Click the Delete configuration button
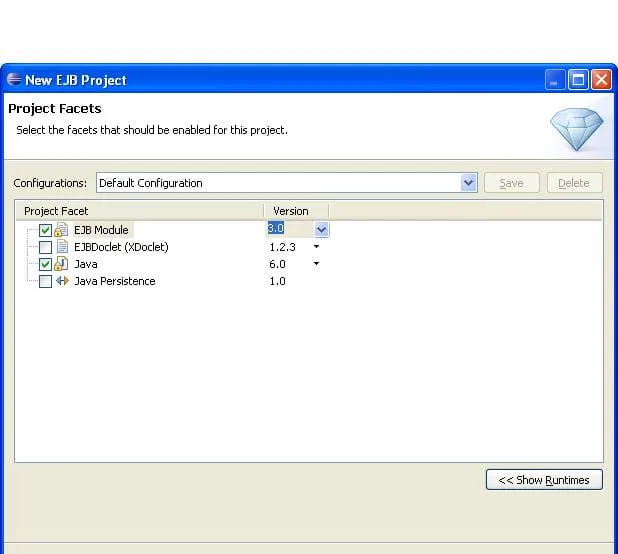 click(574, 183)
